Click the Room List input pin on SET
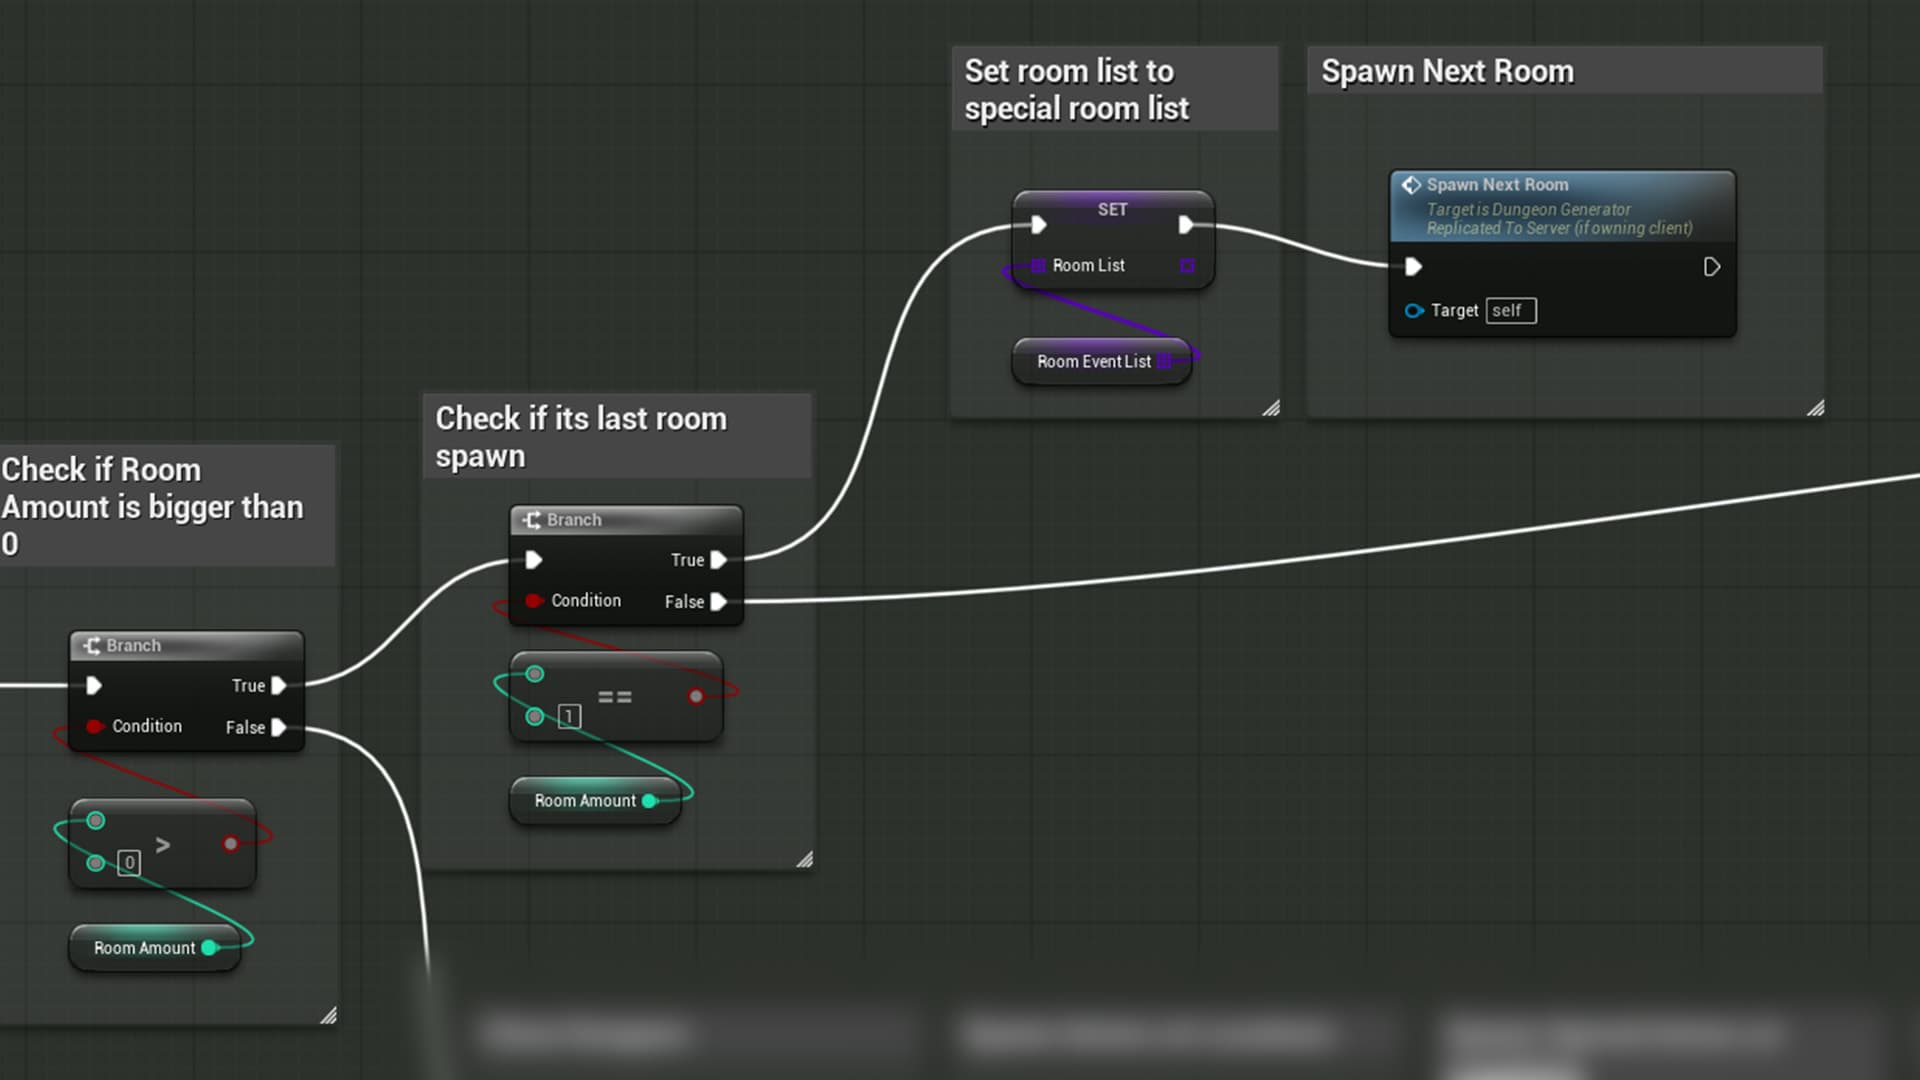This screenshot has height=1080, width=1920. [1038, 266]
